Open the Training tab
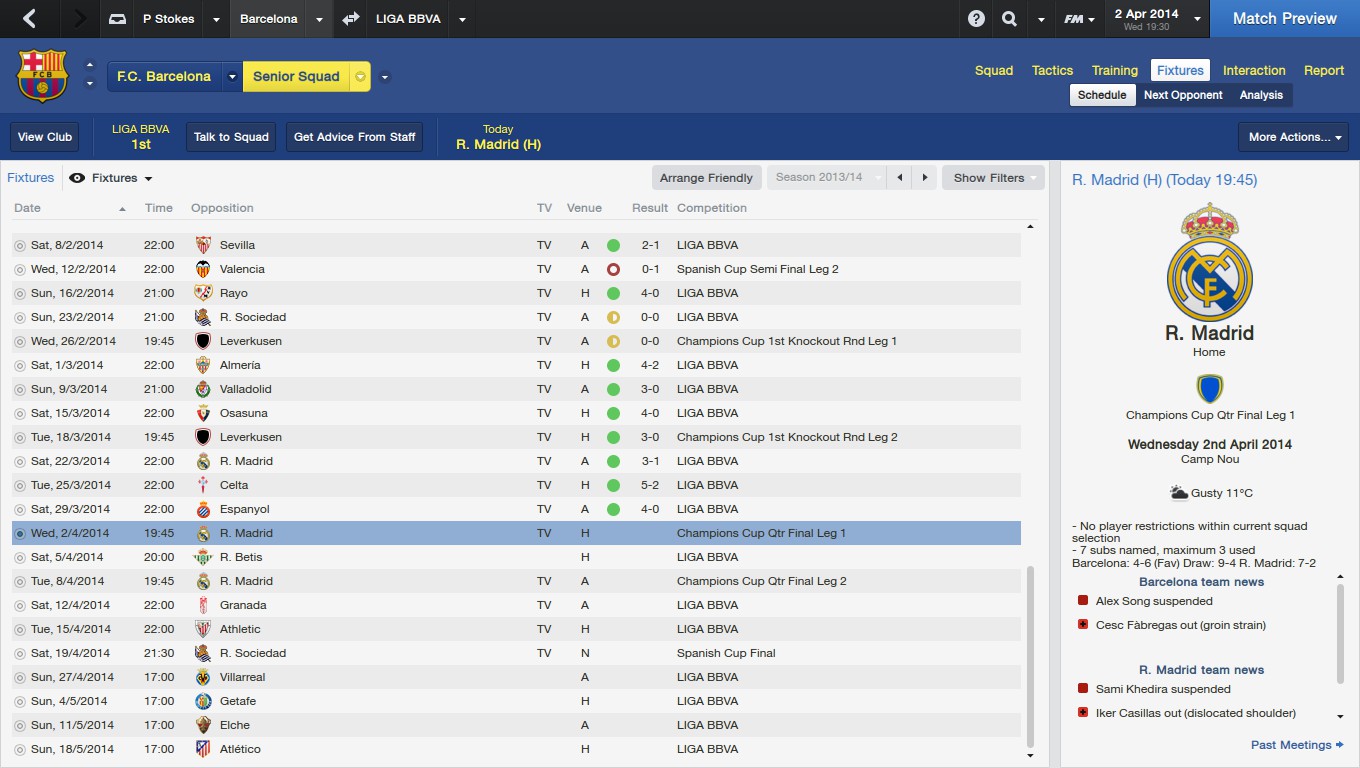This screenshot has height=768, width=1360. (x=1115, y=70)
